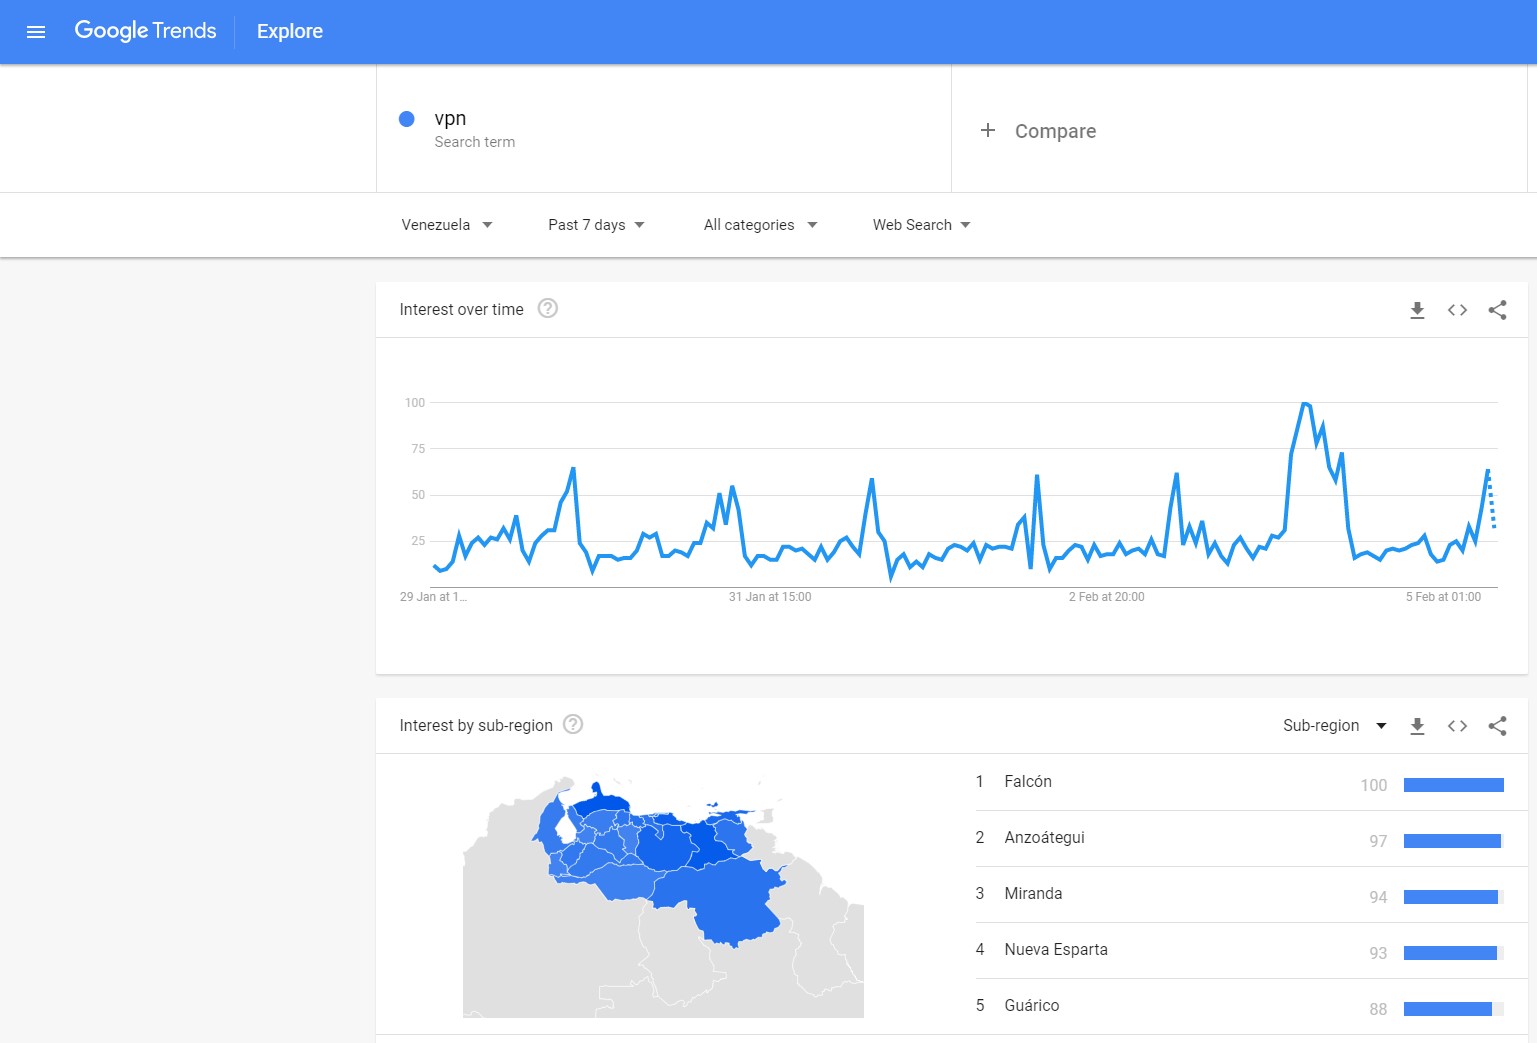Embed the Interest by sub-region widget
The image size is (1537, 1043).
point(1457,726)
